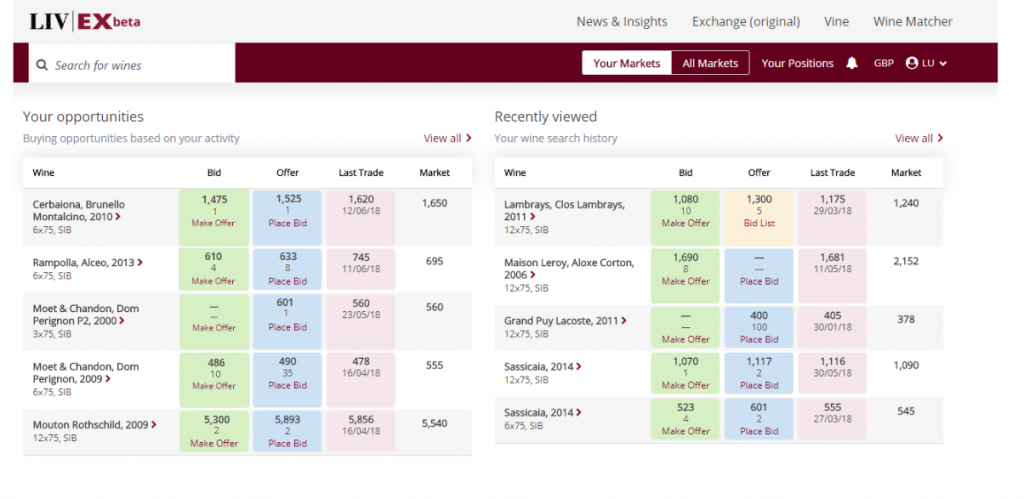Image resolution: width=1024 pixels, height=499 pixels.
Task: Click Maison Leroy last trade 1,681 cell
Action: pyautogui.click(x=833, y=276)
